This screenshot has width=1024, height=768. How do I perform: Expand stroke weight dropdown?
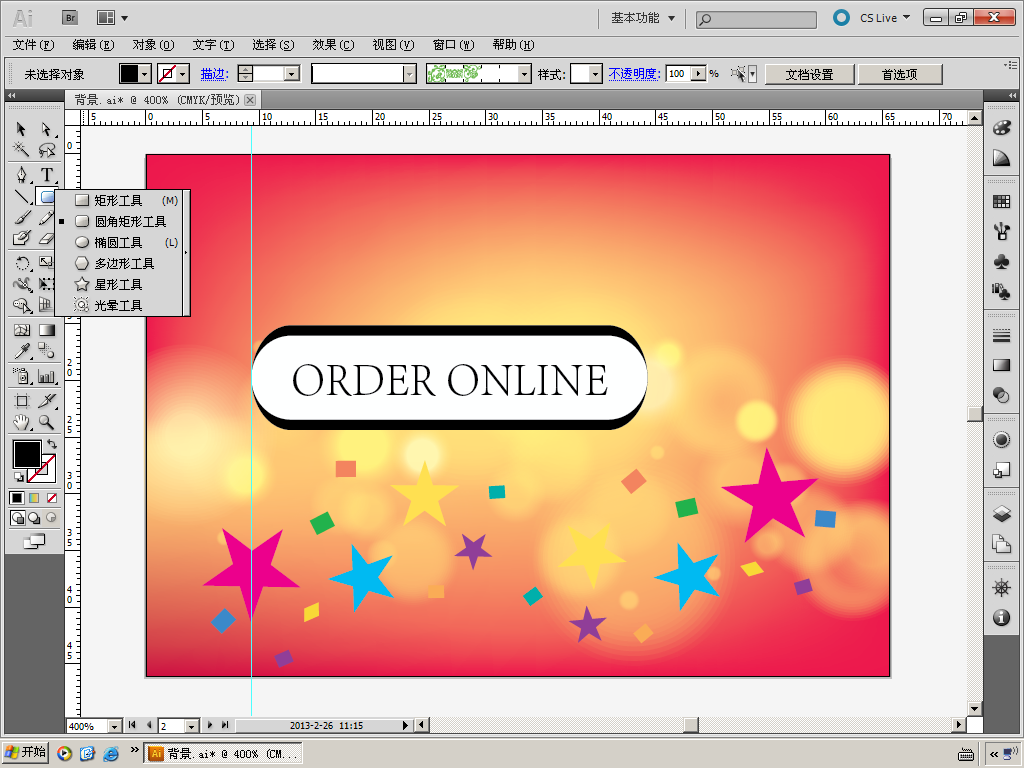tap(292, 74)
